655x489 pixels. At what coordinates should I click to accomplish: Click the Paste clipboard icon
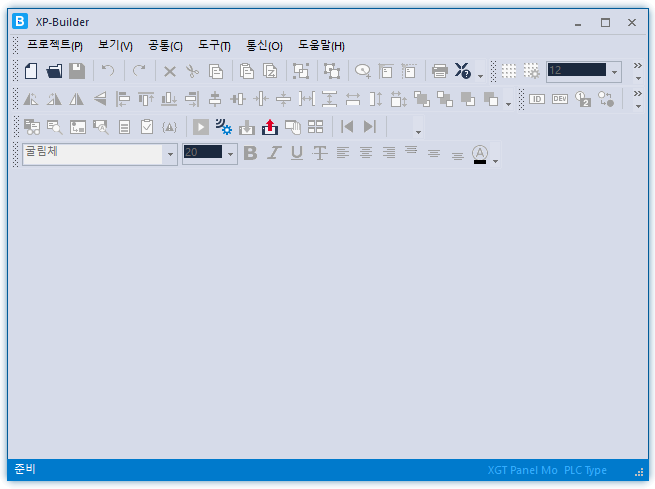pyautogui.click(x=247, y=71)
